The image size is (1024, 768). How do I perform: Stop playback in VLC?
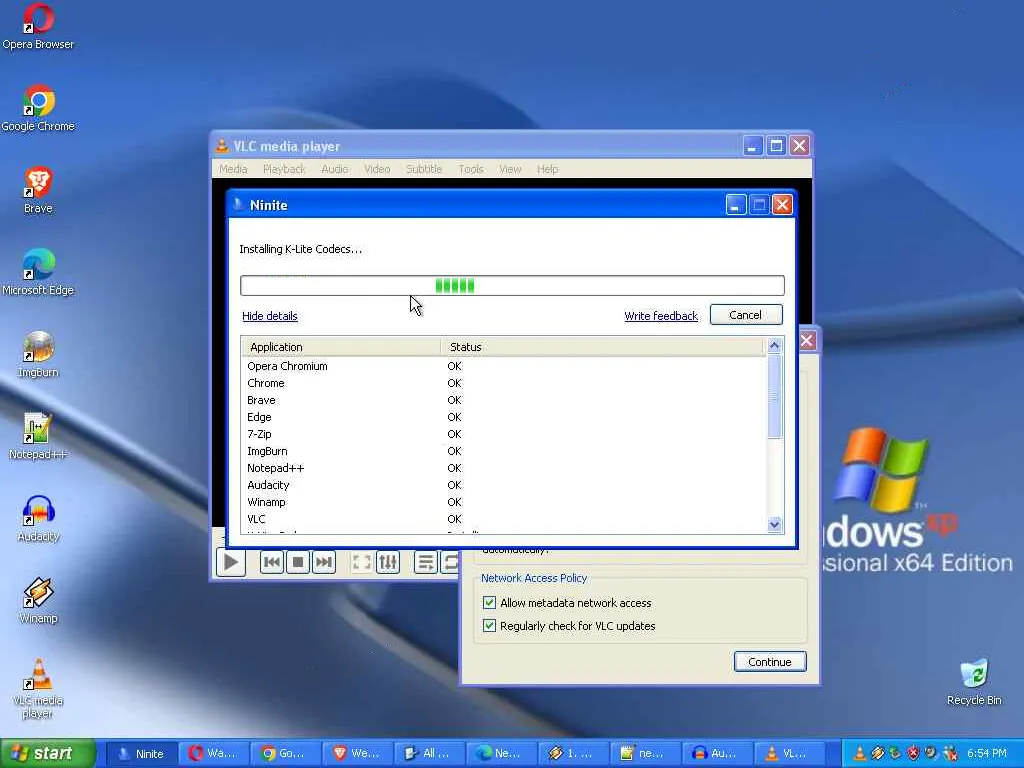click(298, 562)
